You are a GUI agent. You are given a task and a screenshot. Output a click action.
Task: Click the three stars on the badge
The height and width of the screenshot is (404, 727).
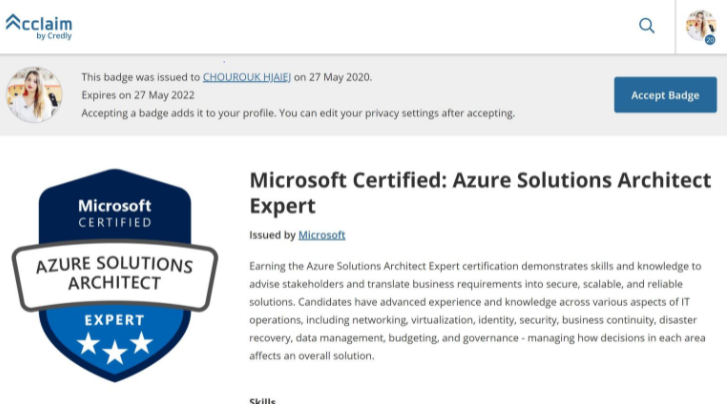tap(114, 346)
